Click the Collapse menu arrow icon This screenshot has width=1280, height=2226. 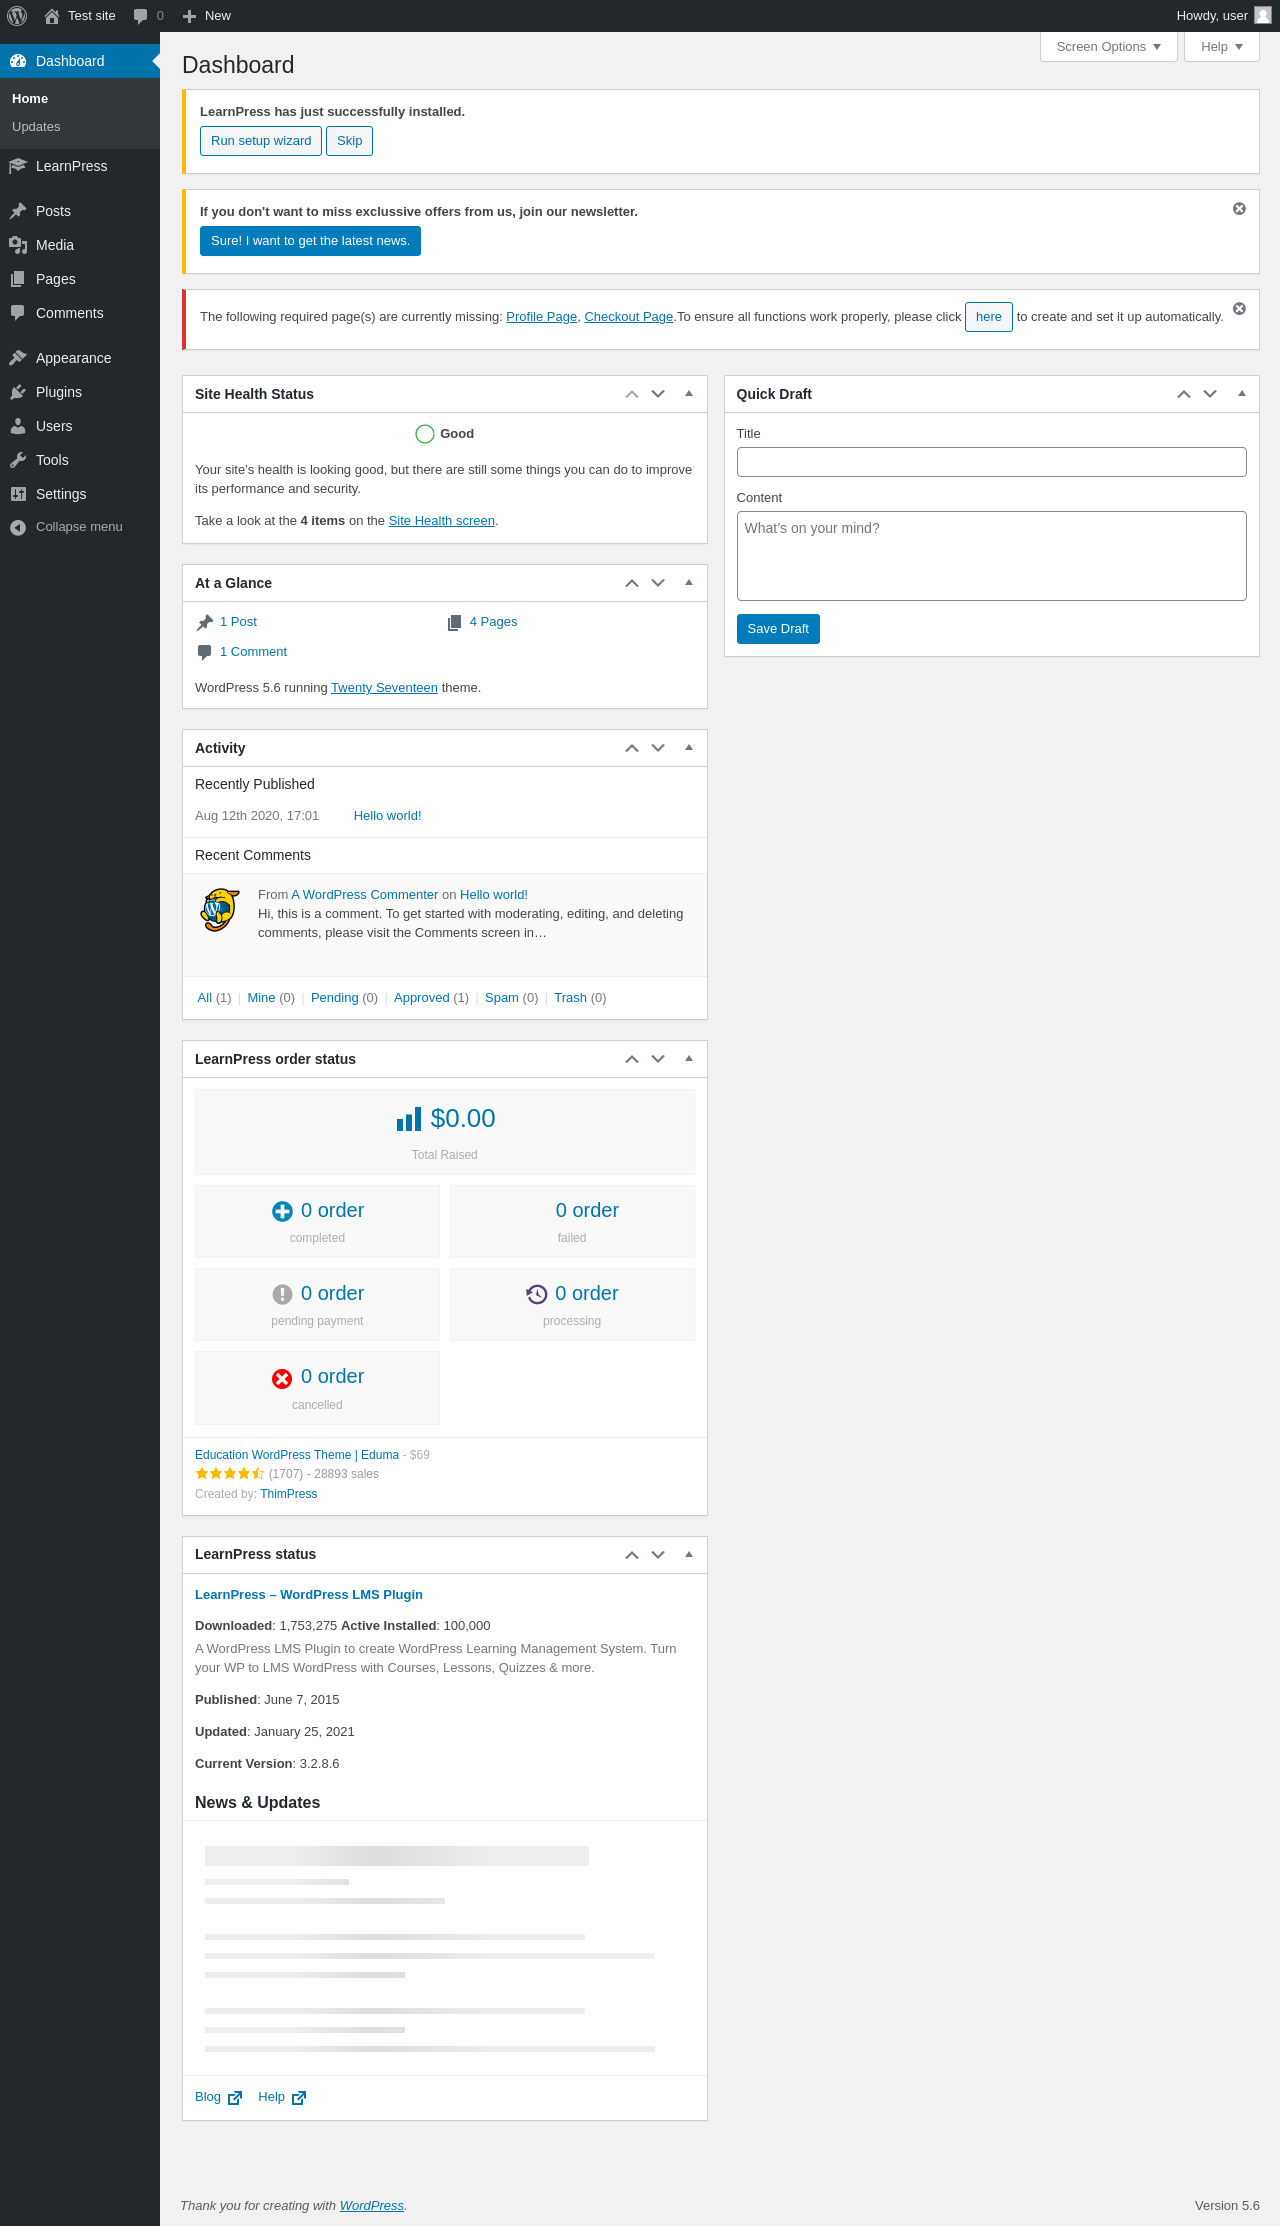click(x=18, y=527)
